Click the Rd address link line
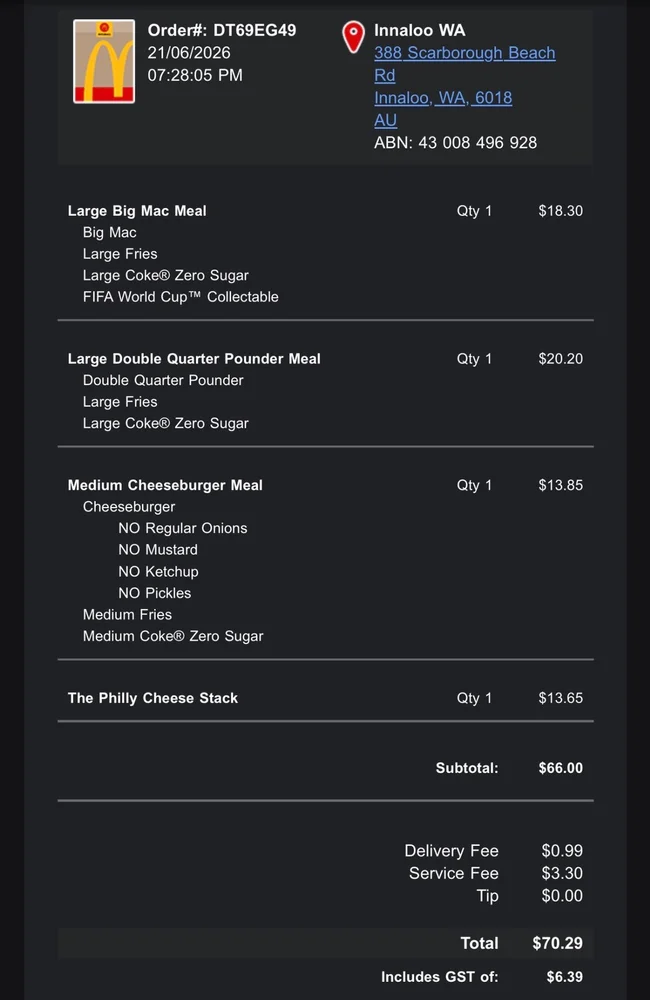650x1000 pixels. pyautogui.click(x=385, y=75)
